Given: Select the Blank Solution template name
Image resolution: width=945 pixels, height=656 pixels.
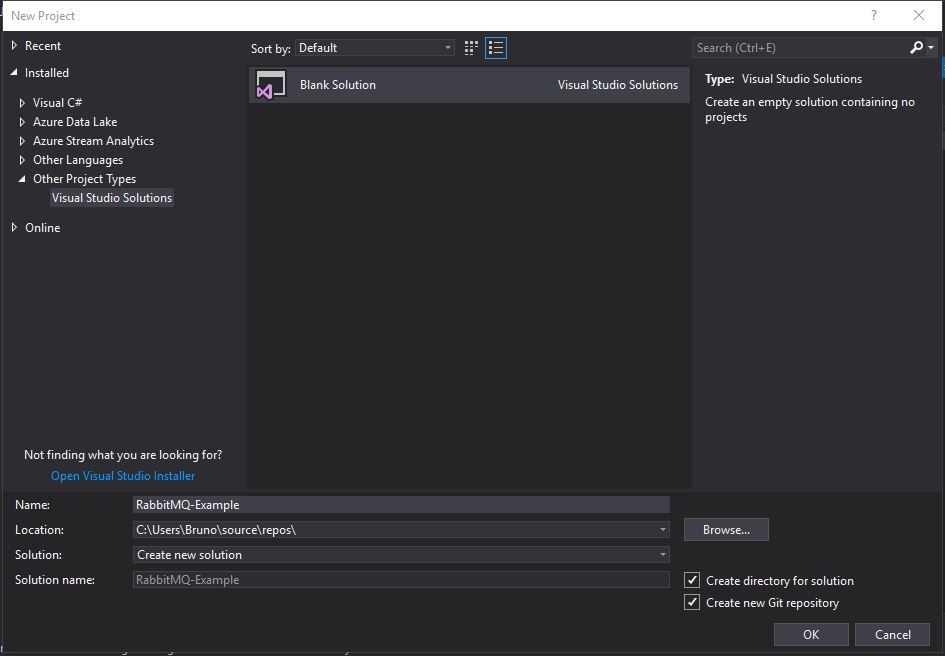Looking at the screenshot, I should (338, 85).
